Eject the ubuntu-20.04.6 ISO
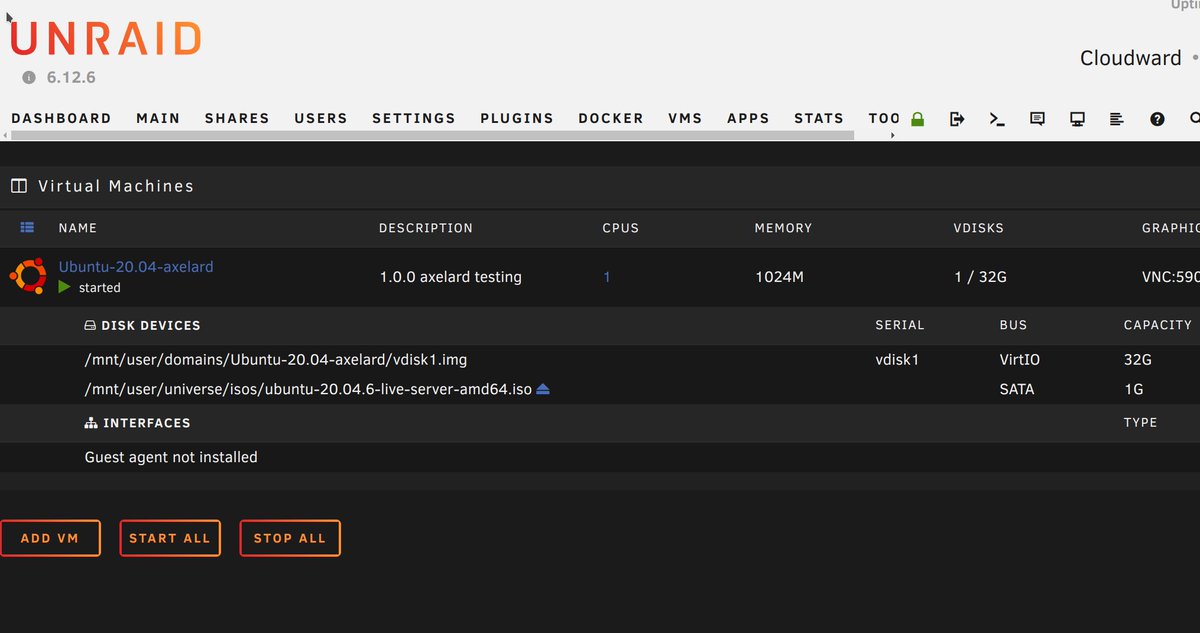The width and height of the screenshot is (1200, 633). click(x=542, y=389)
